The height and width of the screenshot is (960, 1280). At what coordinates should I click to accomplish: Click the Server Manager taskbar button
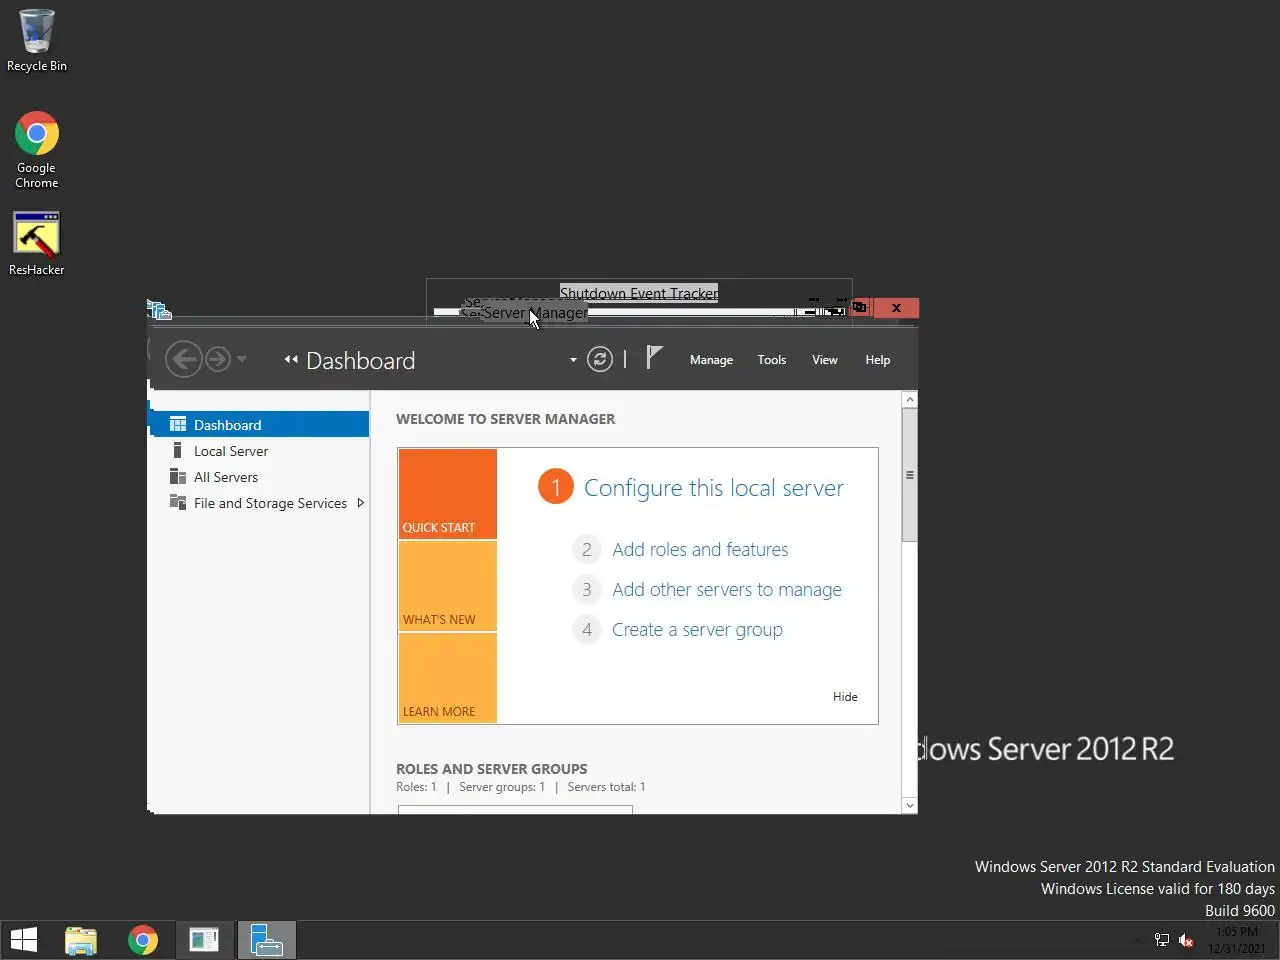tap(266, 940)
